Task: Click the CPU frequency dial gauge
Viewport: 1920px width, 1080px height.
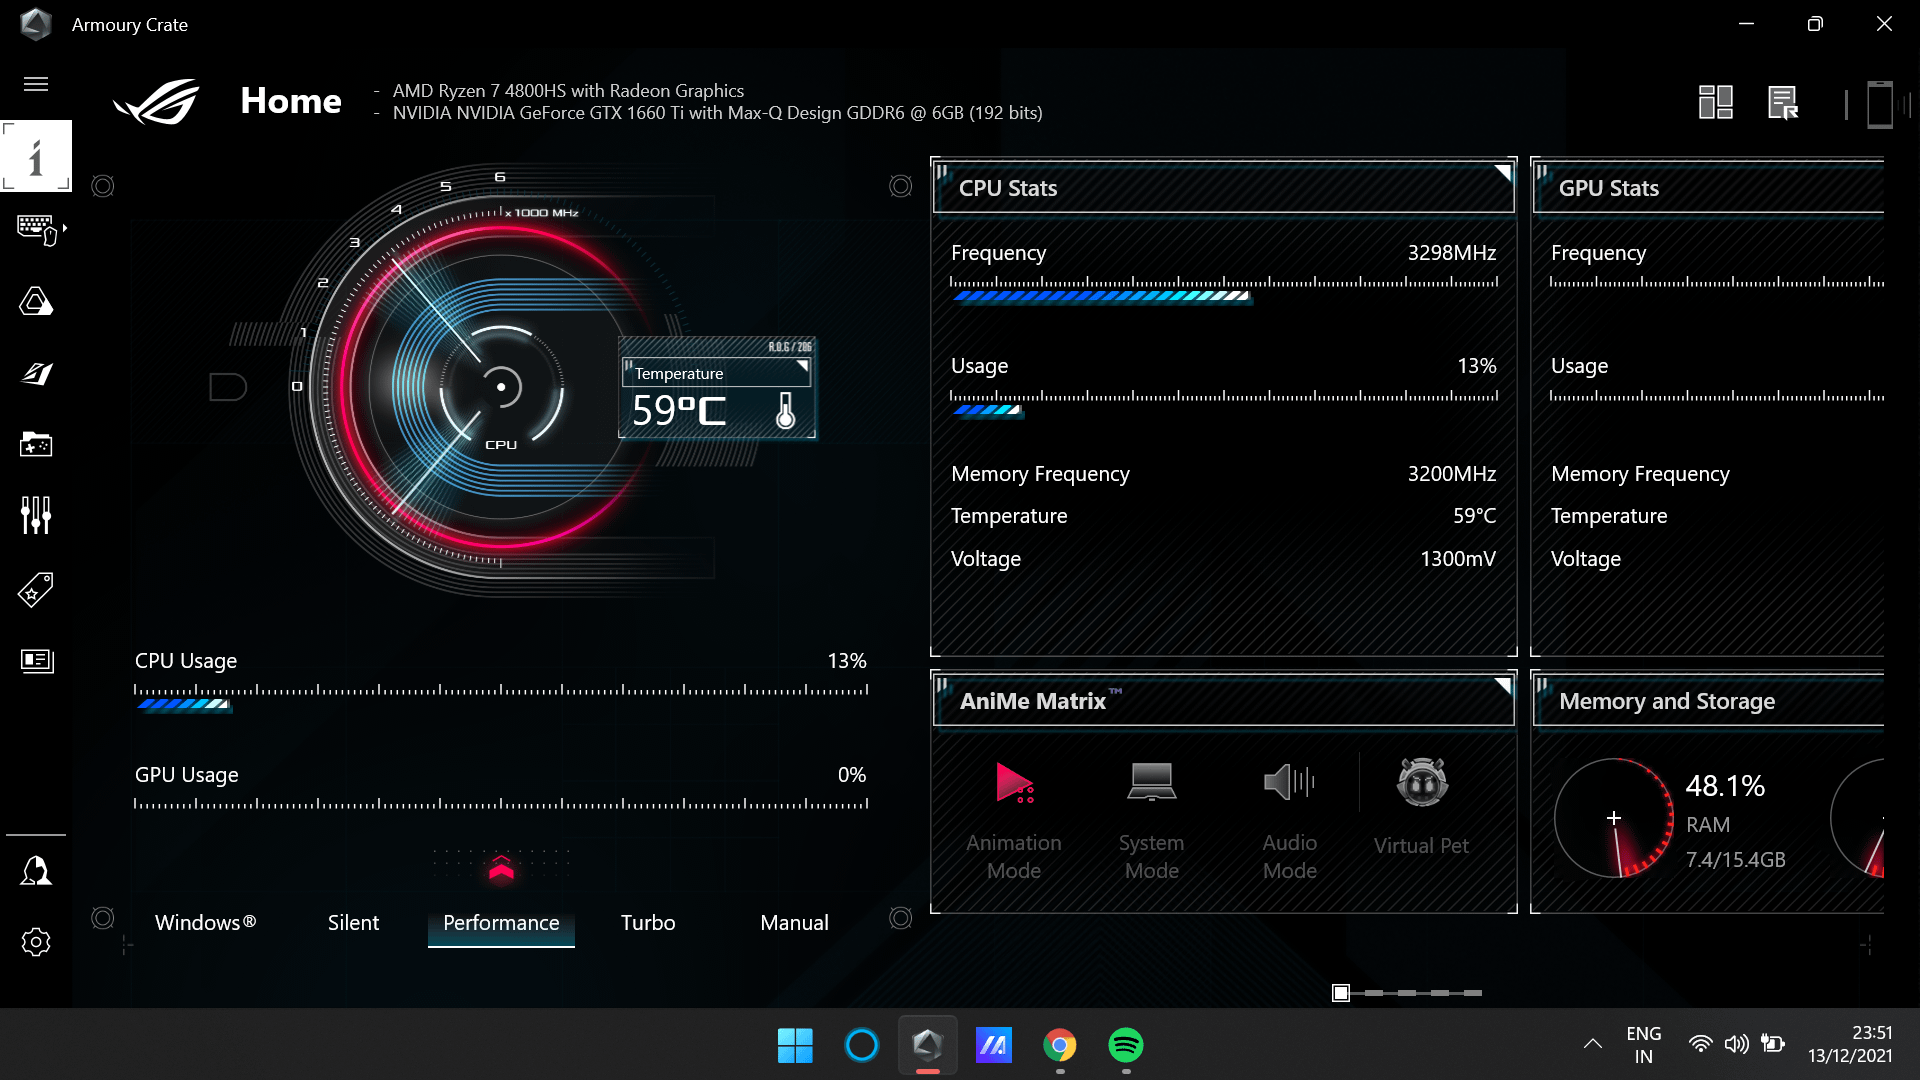Action: point(500,386)
